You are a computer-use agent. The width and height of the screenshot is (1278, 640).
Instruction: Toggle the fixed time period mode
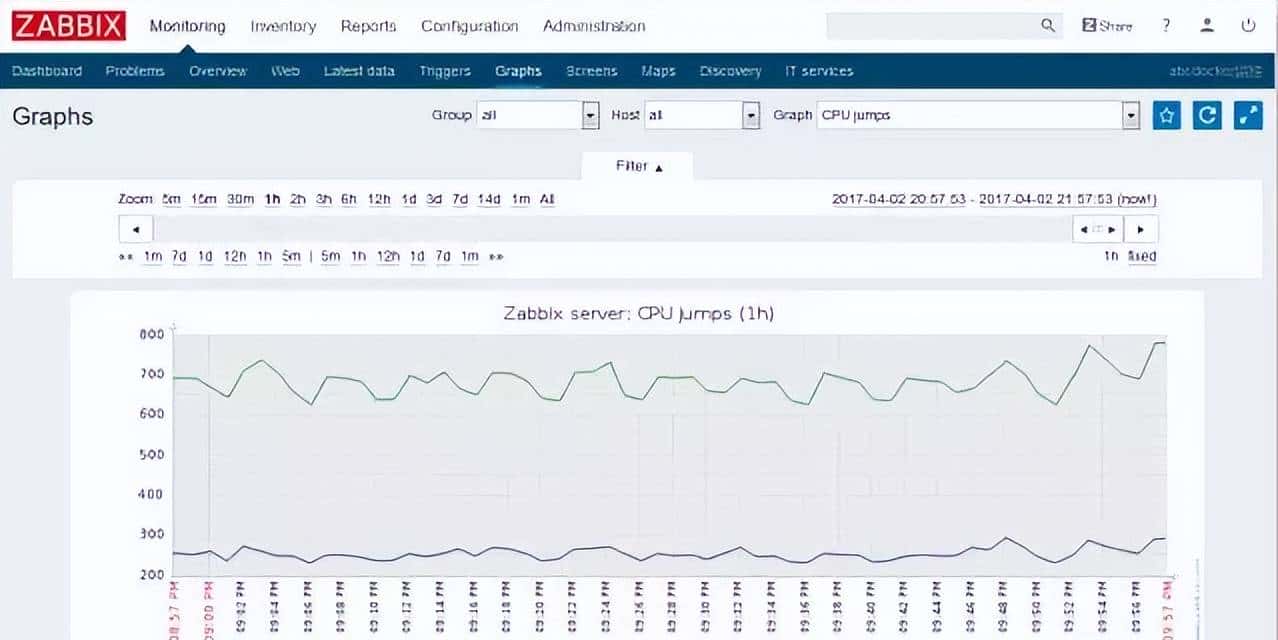pos(1141,256)
